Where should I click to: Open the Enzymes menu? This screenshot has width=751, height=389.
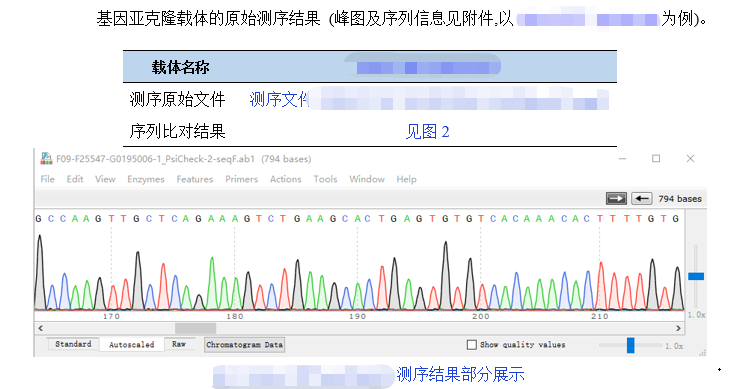click(146, 179)
